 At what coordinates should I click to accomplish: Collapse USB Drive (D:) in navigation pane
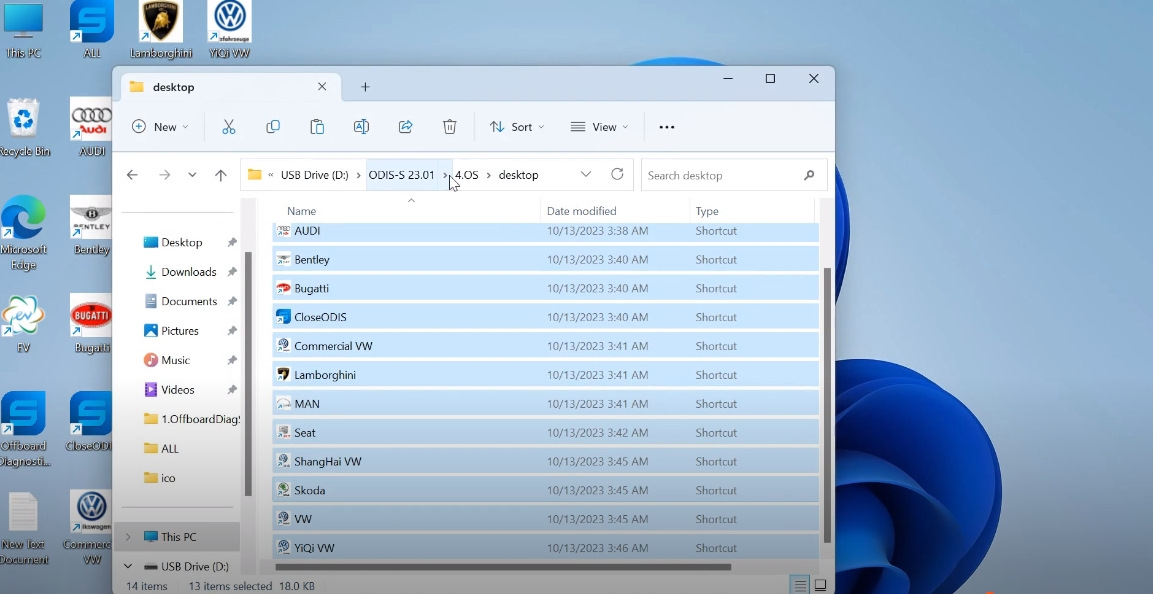tap(128, 566)
